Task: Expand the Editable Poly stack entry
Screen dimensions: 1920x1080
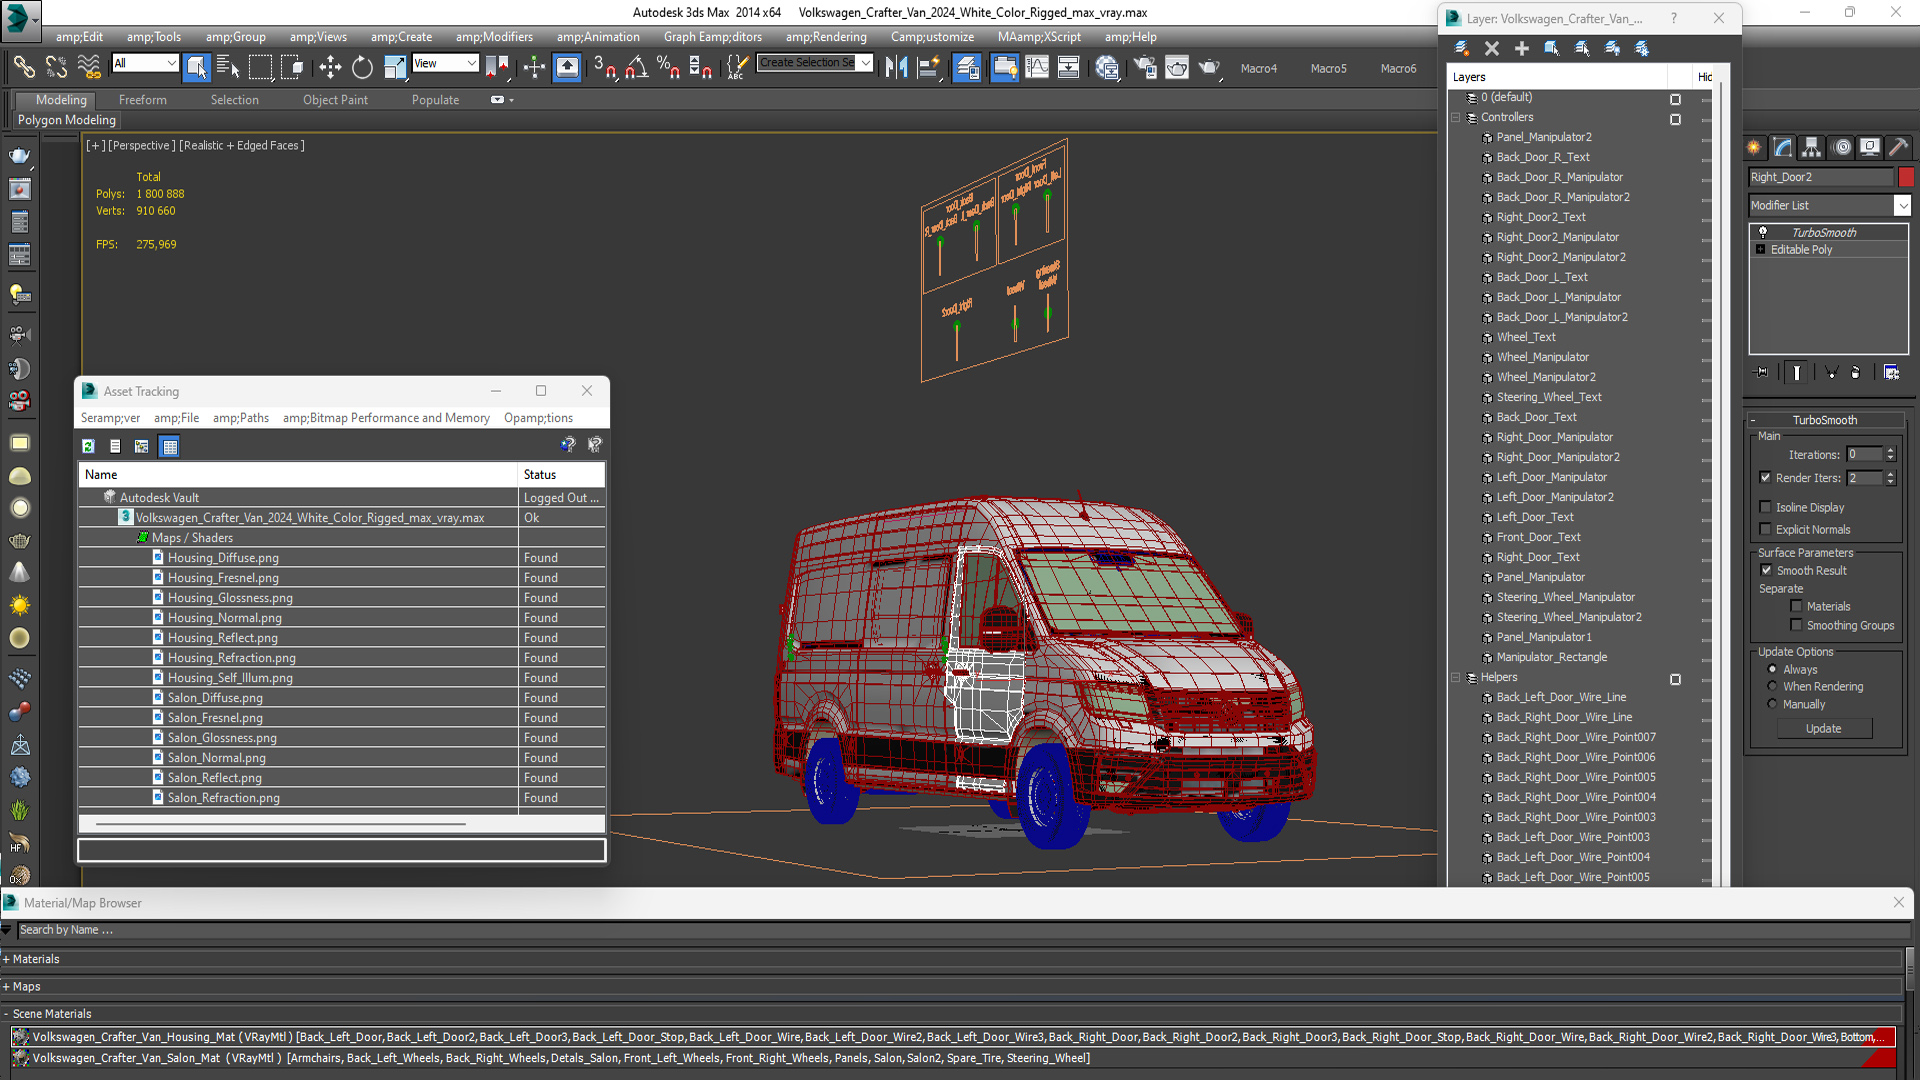Action: click(x=1760, y=249)
